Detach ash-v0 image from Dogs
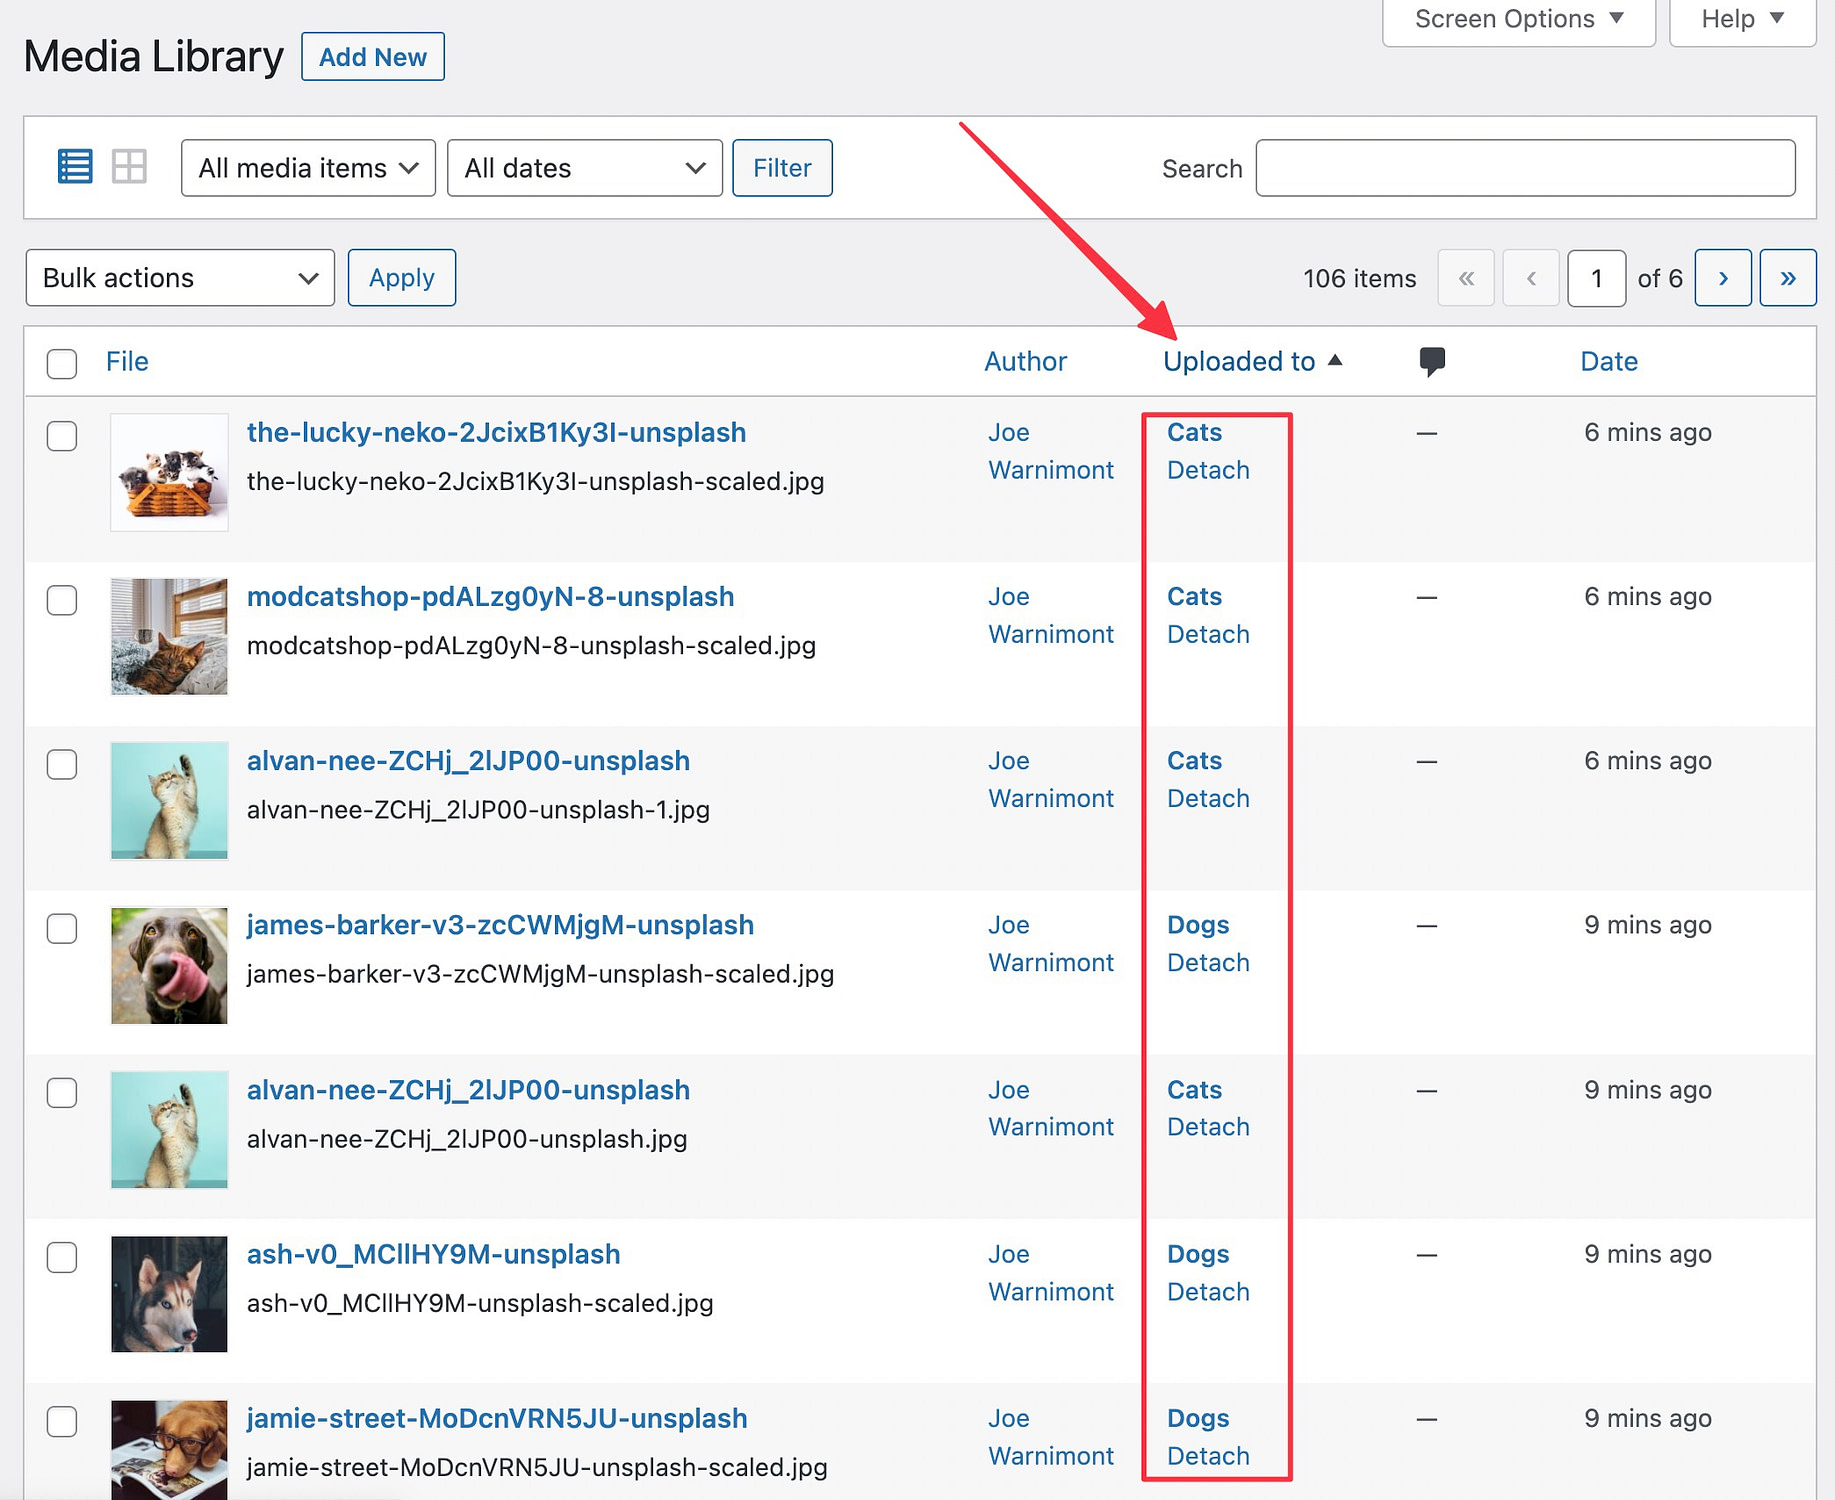Screen dimensions: 1835x1500 click(1207, 1291)
